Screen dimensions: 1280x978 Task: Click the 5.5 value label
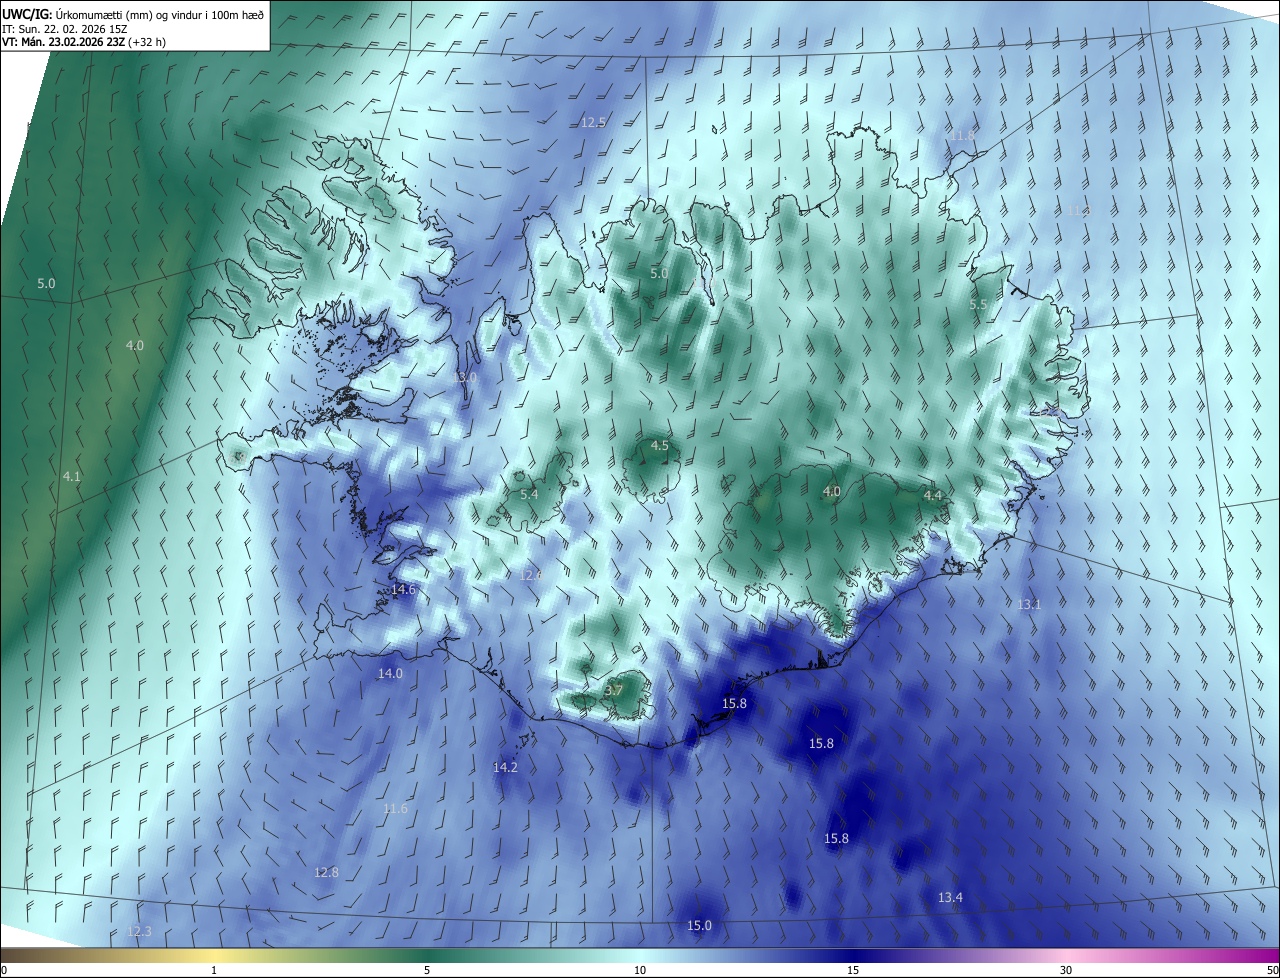point(979,304)
